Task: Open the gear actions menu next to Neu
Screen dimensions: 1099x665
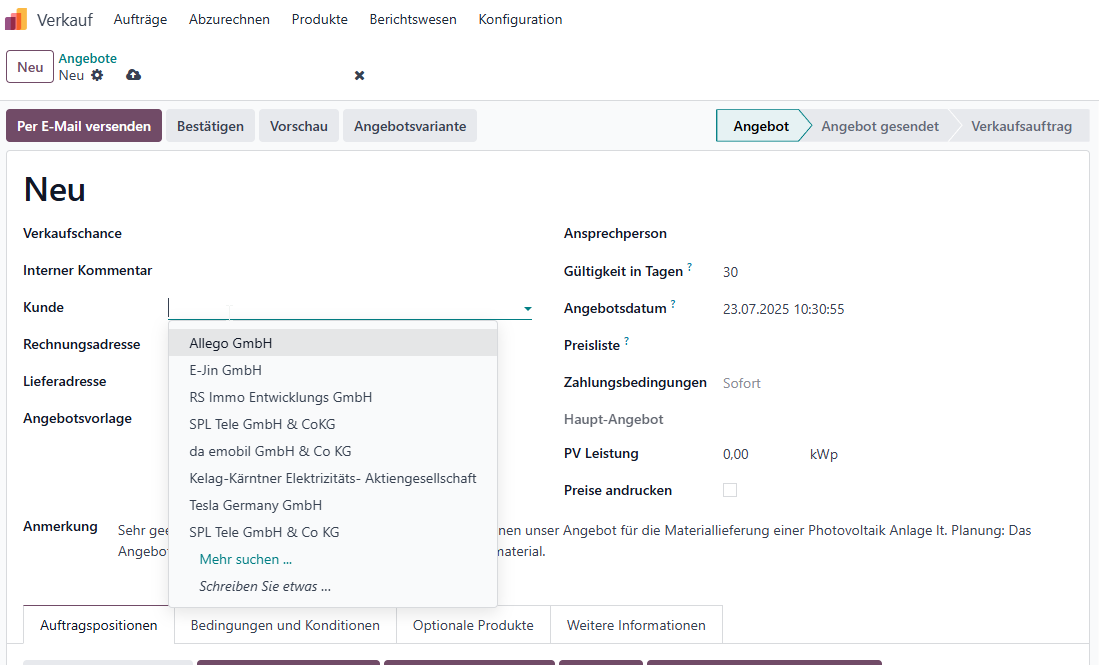Action: [x=97, y=75]
